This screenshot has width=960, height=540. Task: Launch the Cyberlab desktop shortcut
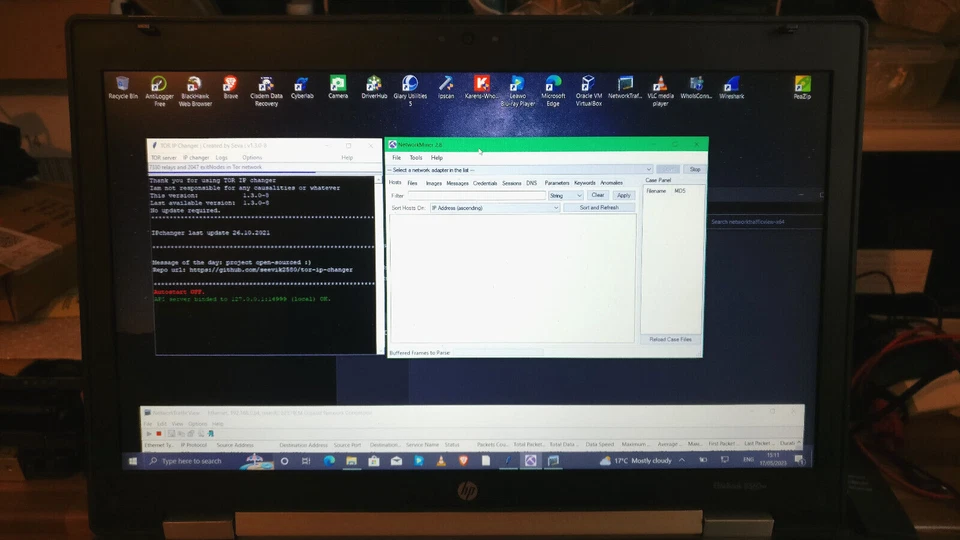(302, 88)
